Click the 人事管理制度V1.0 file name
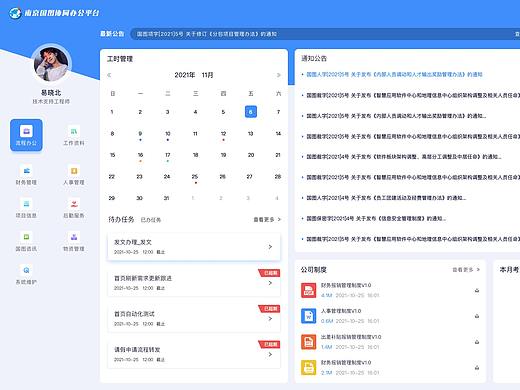 point(341,311)
